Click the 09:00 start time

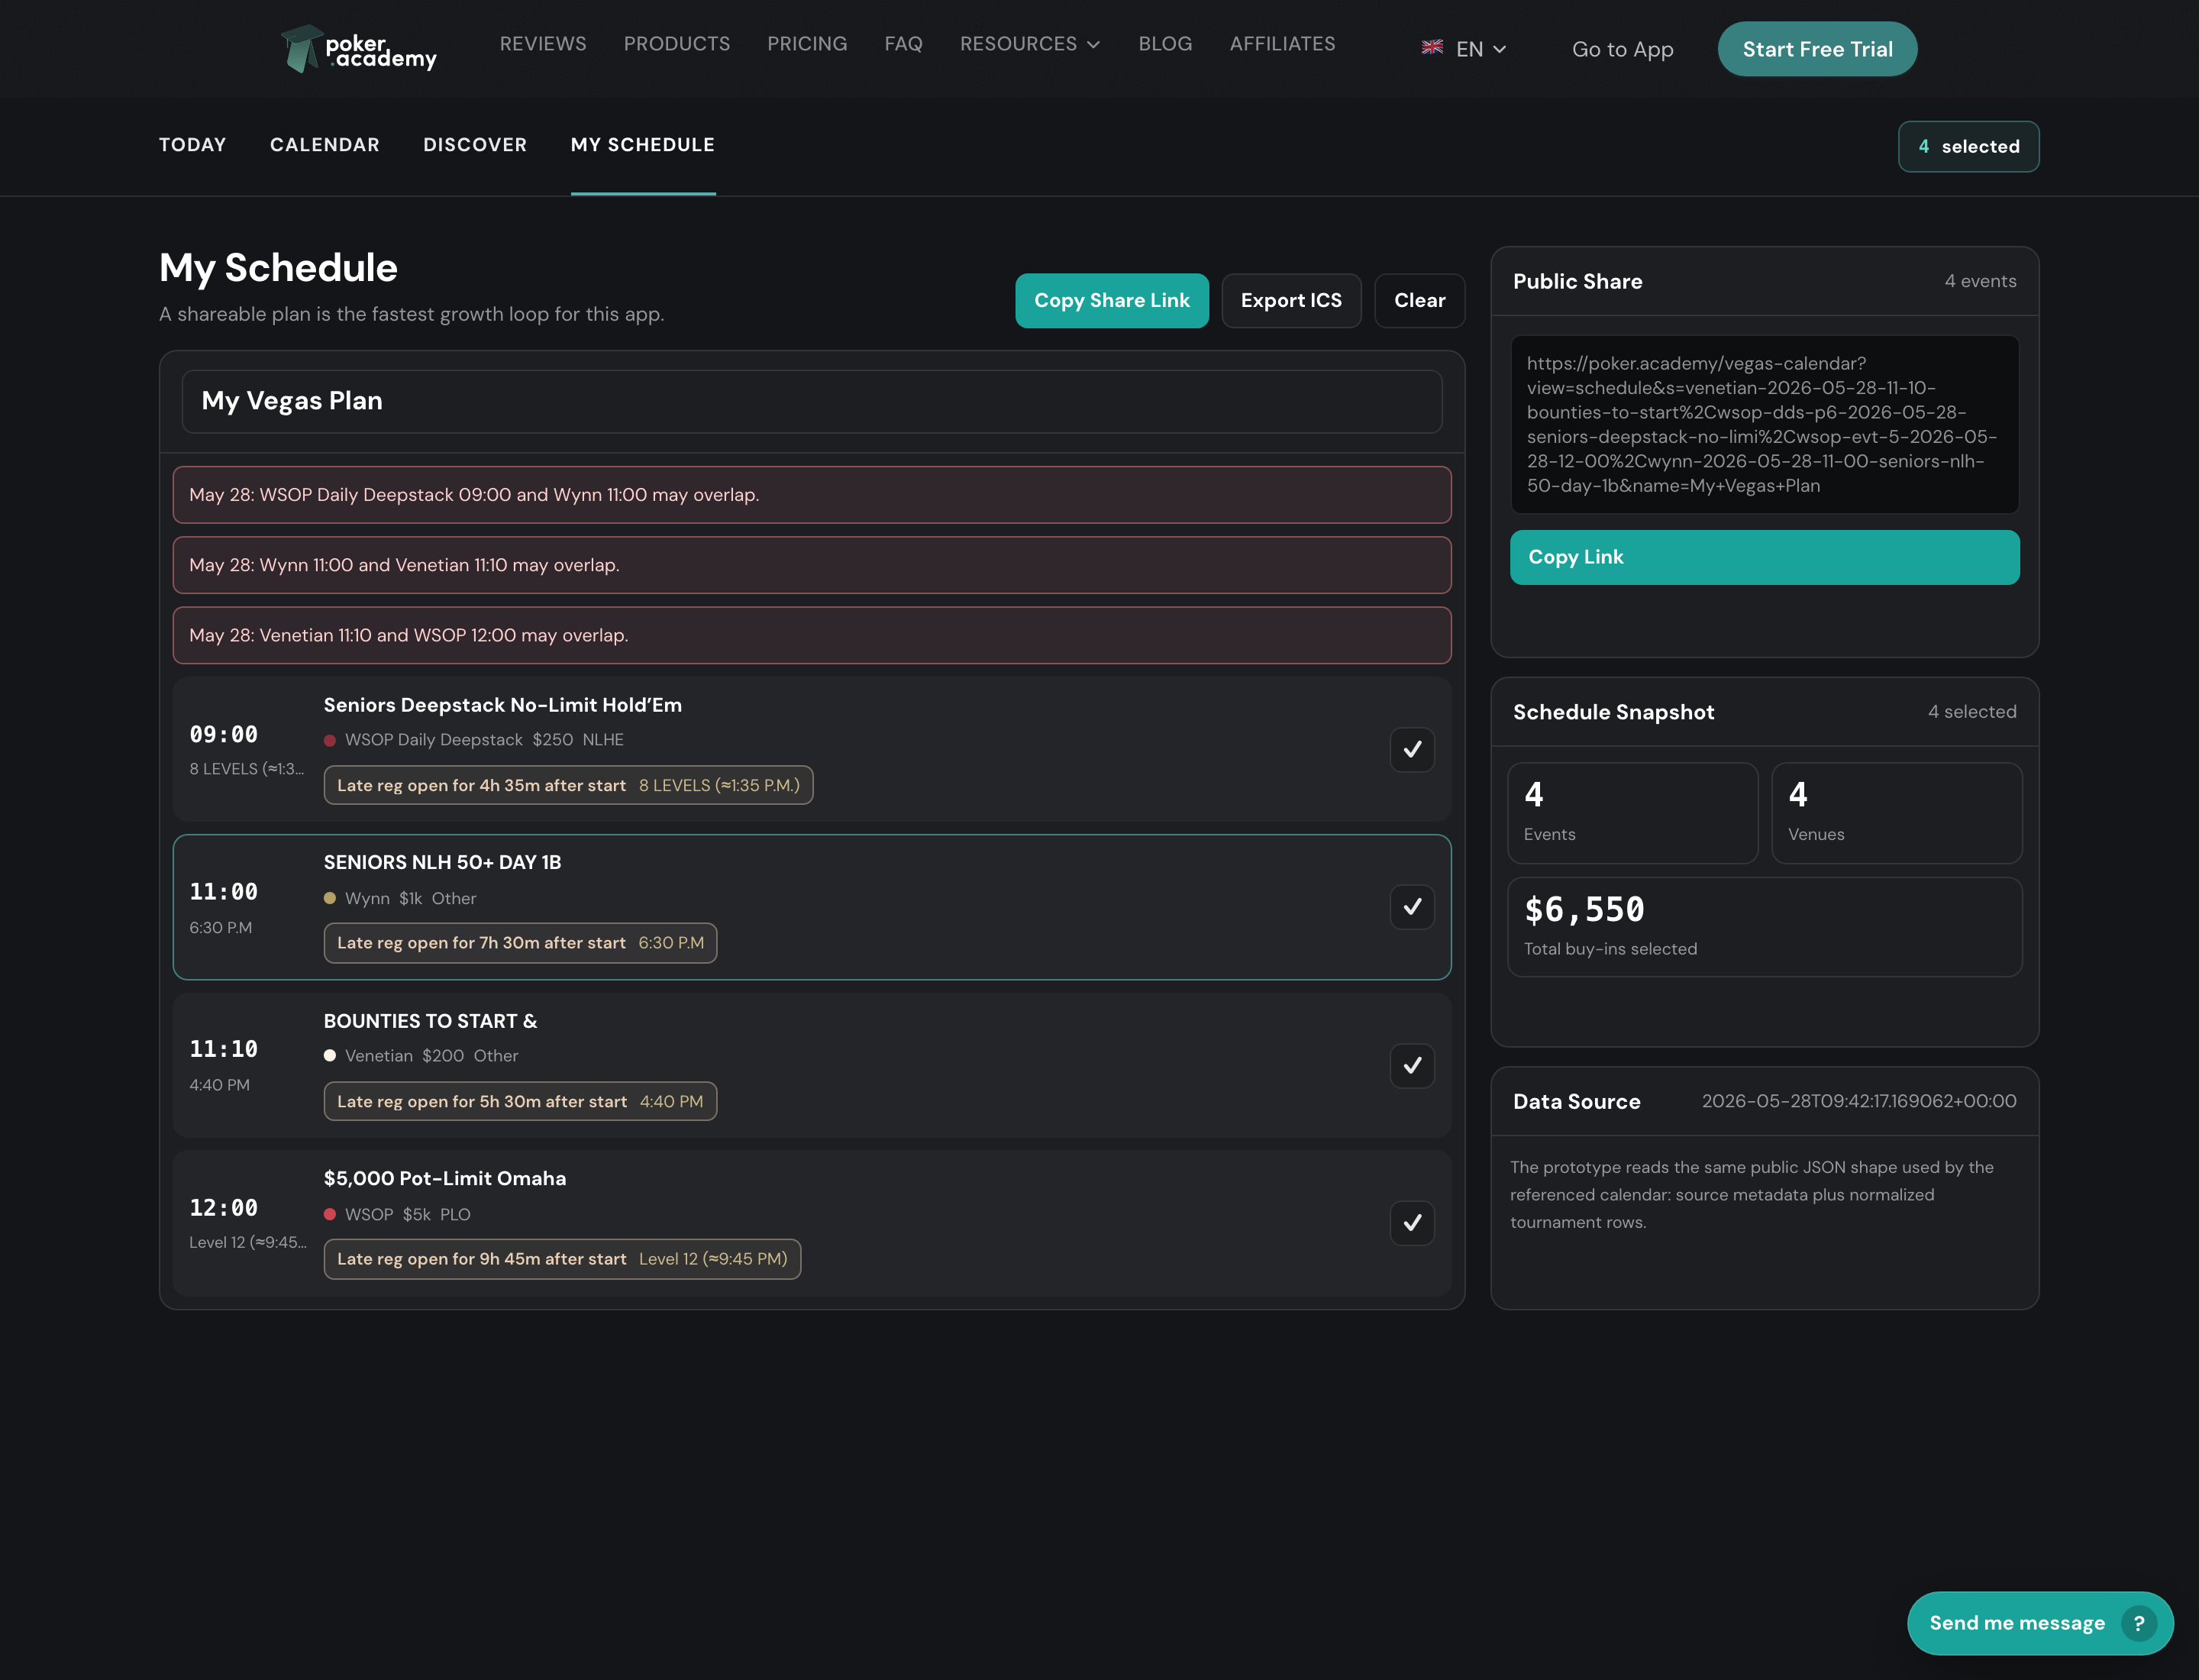224,735
